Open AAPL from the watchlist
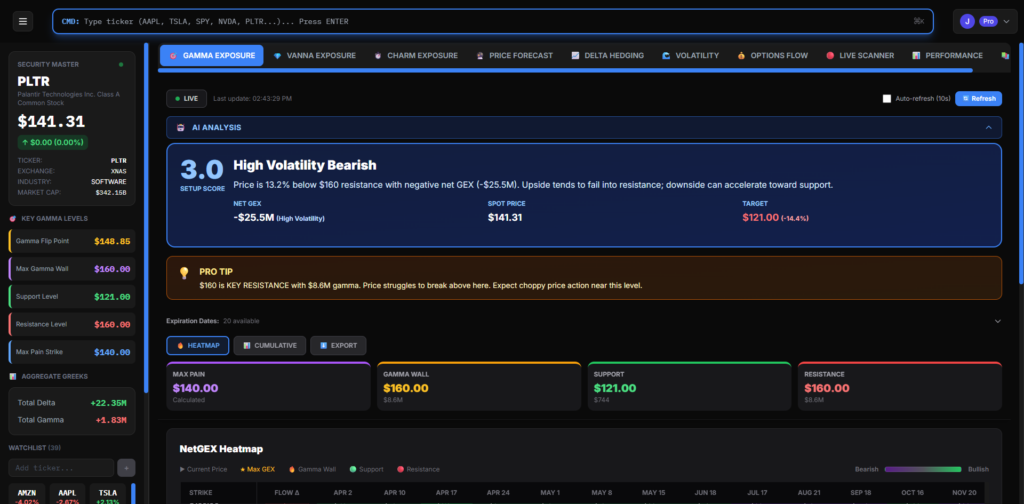Image resolution: width=1024 pixels, height=504 pixels. tap(68, 494)
